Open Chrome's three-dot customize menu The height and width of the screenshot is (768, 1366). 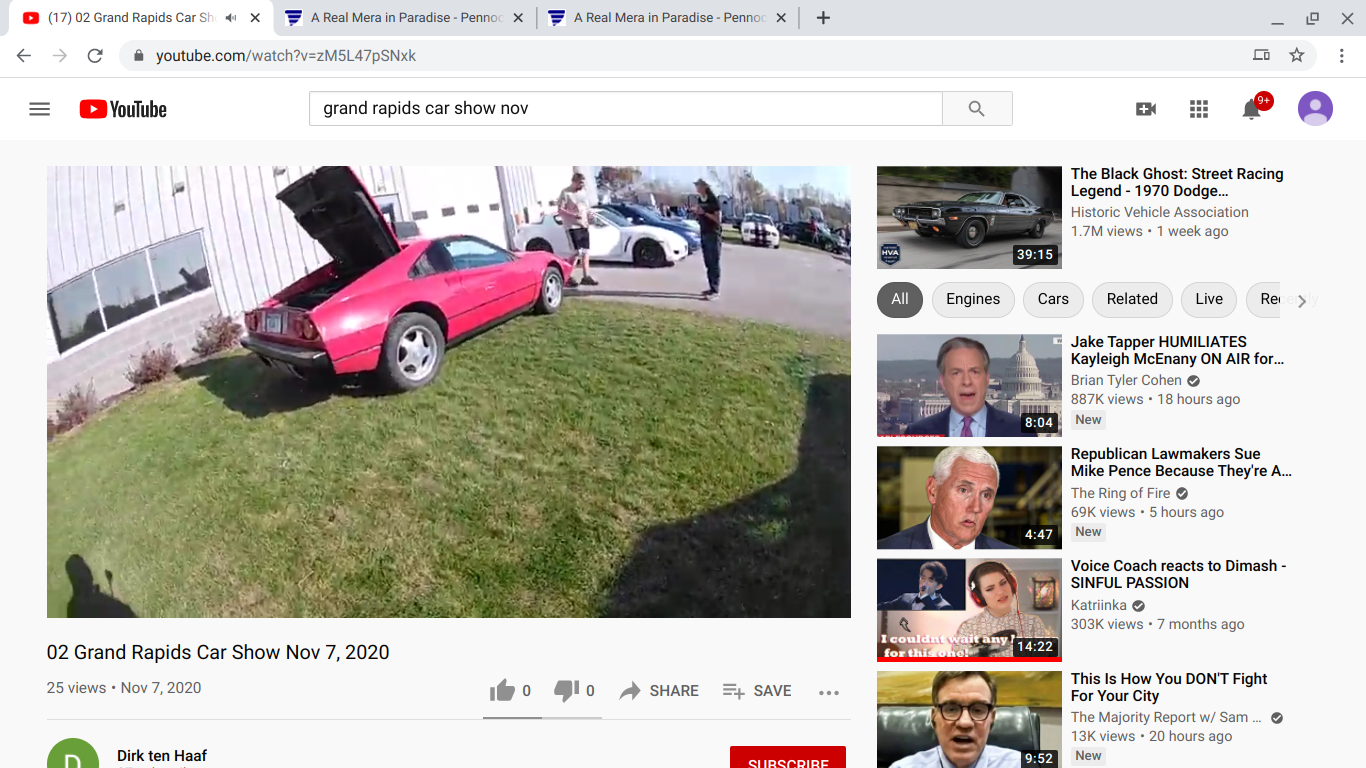pyautogui.click(x=1342, y=56)
